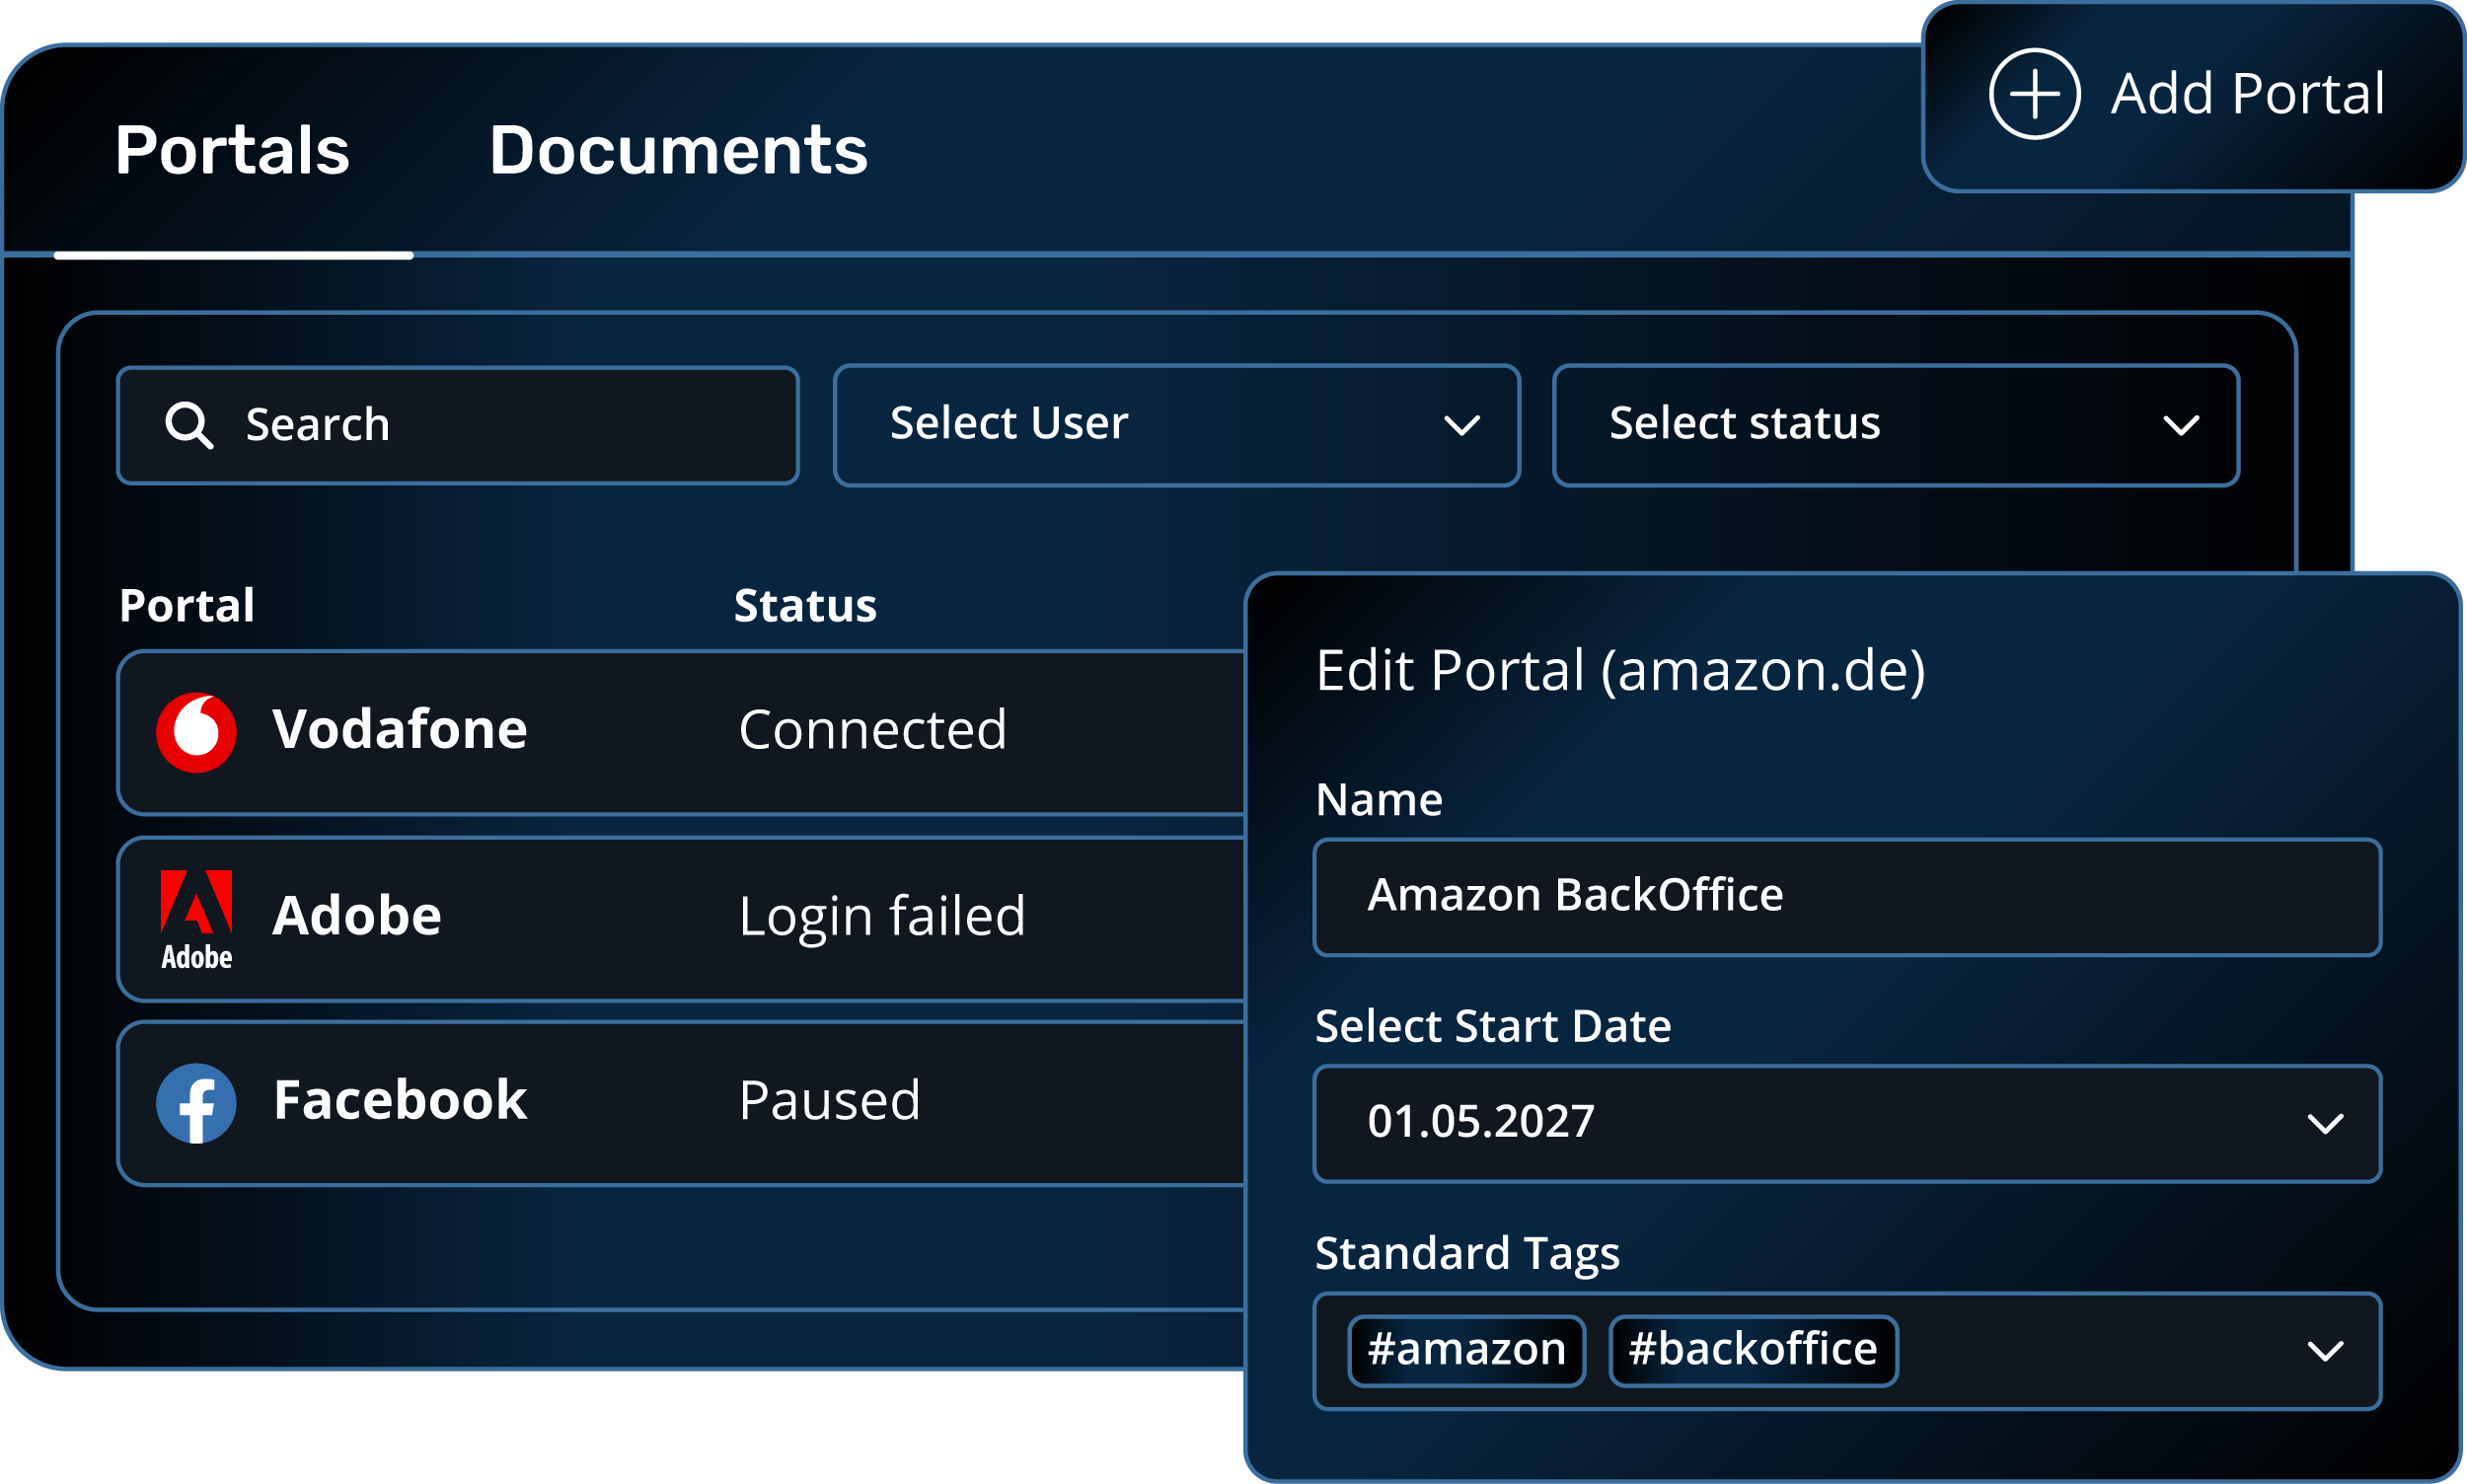Screen dimensions: 2467x1484
Task: Click the chevron in Select User
Action: (x=1462, y=427)
